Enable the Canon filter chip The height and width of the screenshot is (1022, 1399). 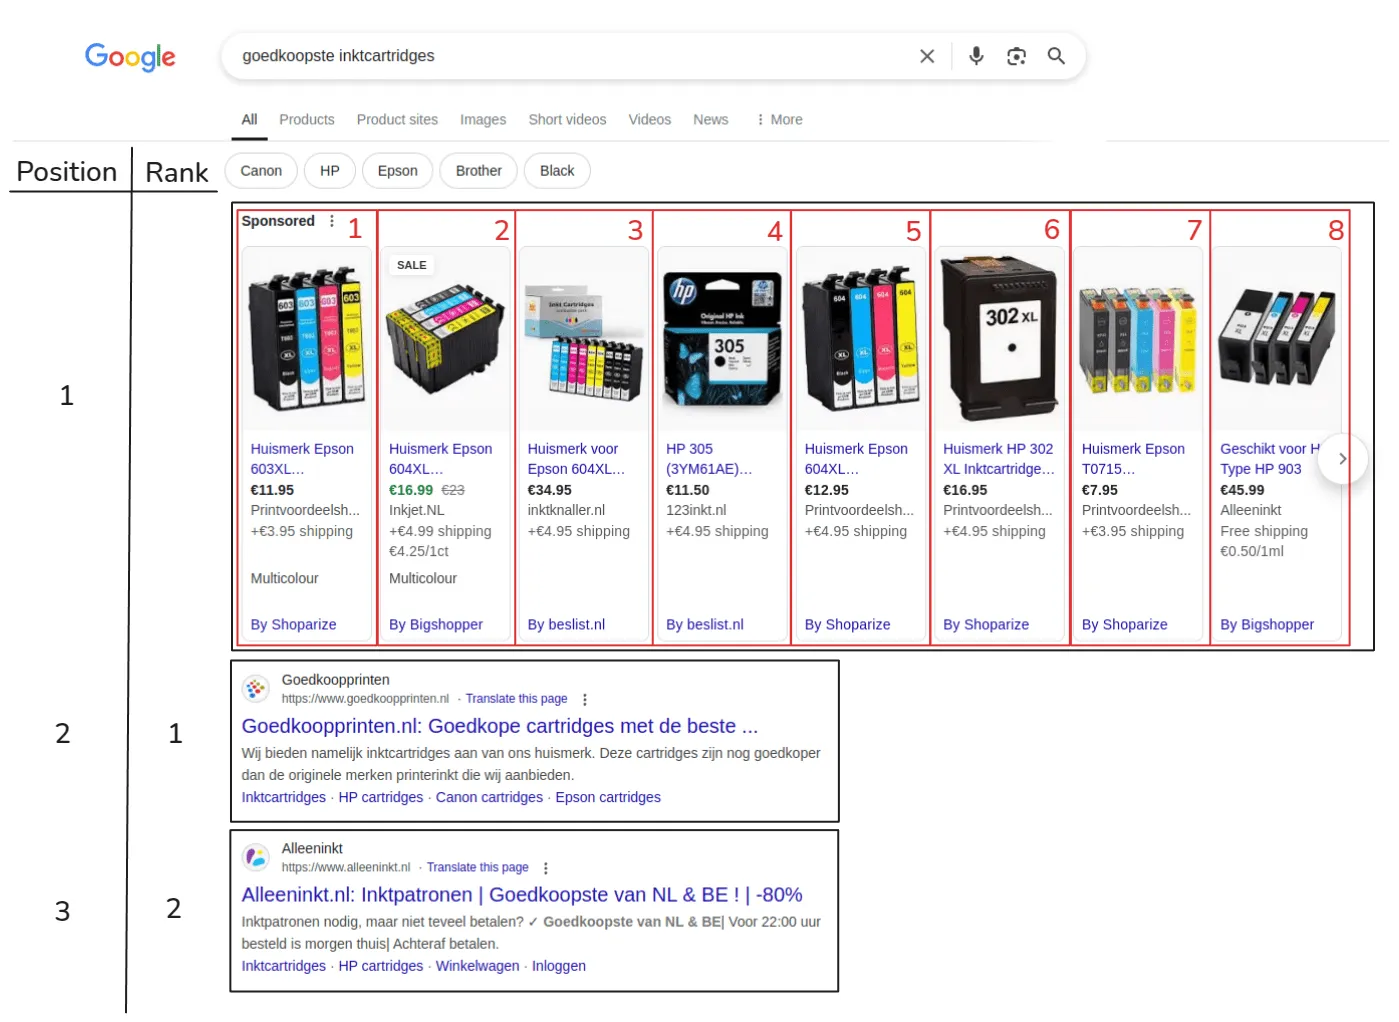coord(260,170)
